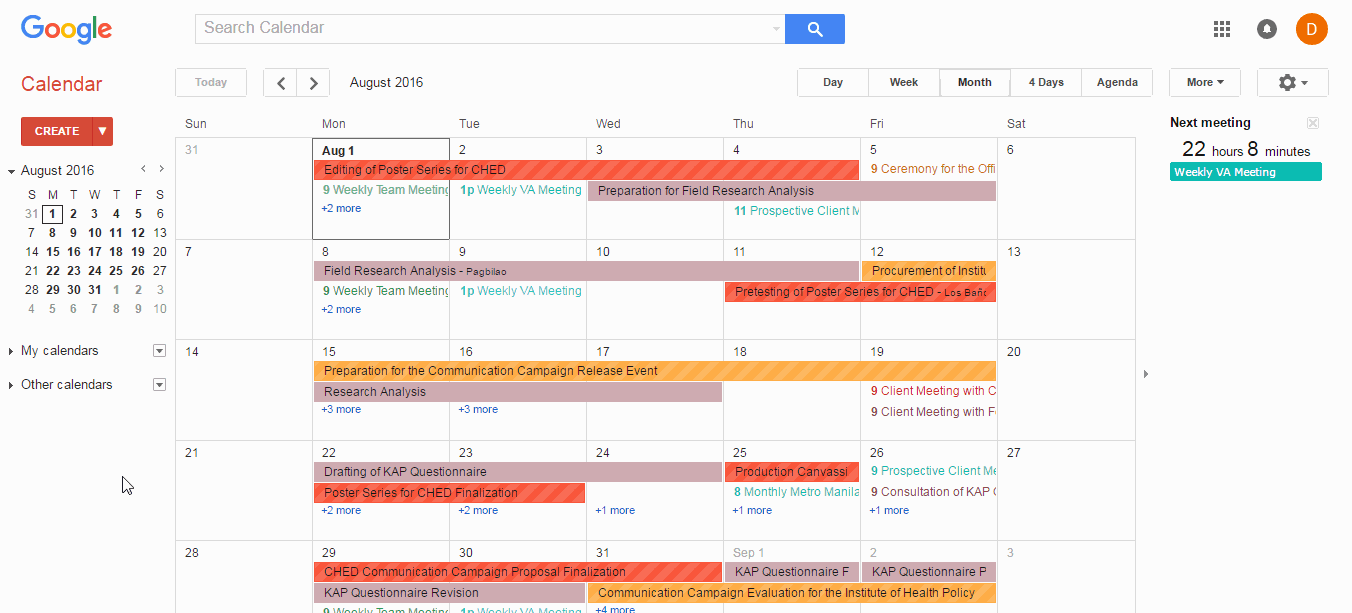Open 9 Client Meeting with C event
Viewport: 1352px width, 613px height.
(932, 391)
